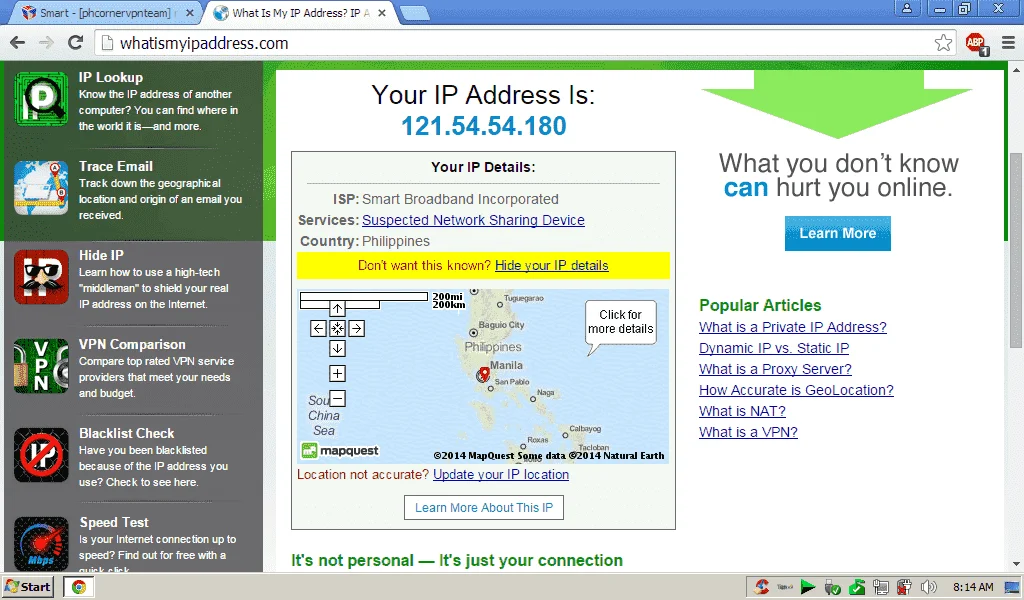Open the Adblock Plus extension icon
The image size is (1024, 600).
coord(976,44)
